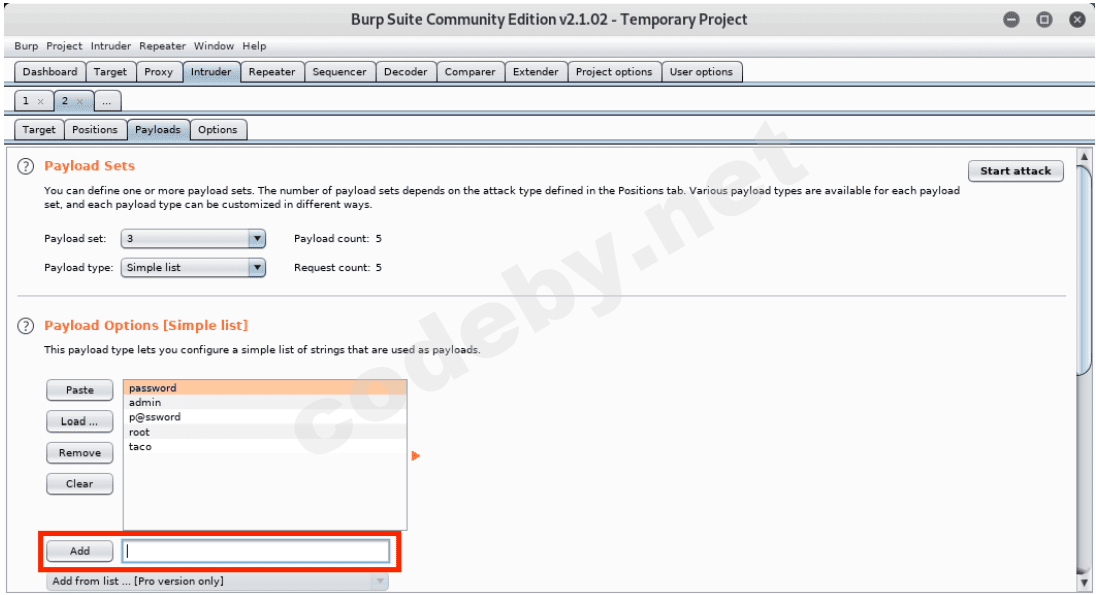Click the orange arrow beside payload list
1096x595 pixels.
(416, 456)
